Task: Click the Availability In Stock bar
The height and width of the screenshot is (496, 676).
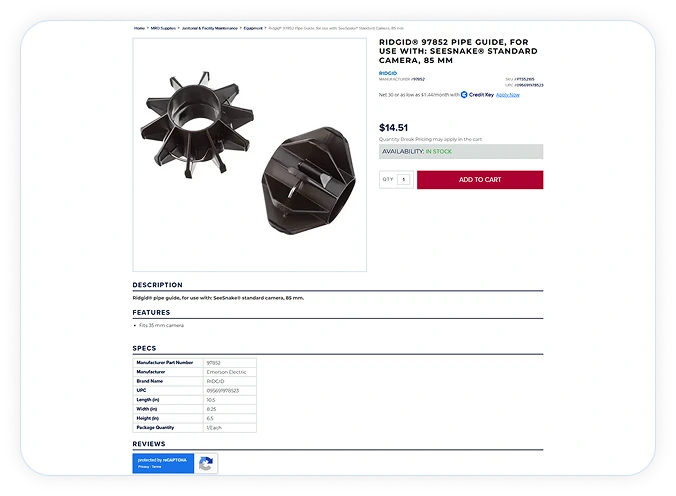Action: [x=461, y=151]
